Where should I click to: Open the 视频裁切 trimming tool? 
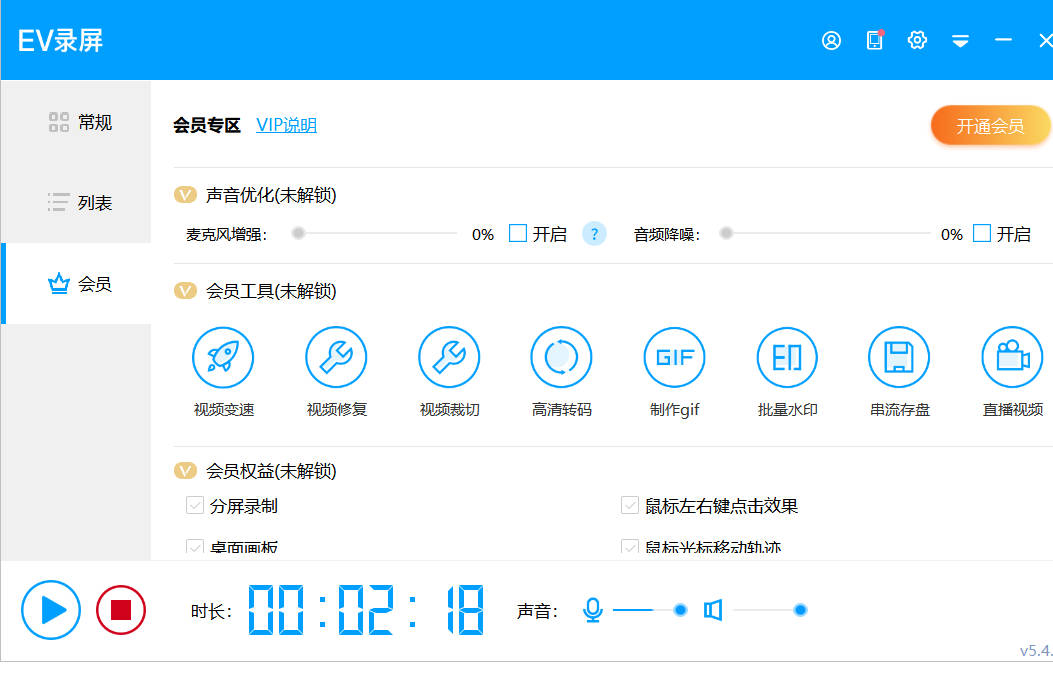click(x=449, y=358)
